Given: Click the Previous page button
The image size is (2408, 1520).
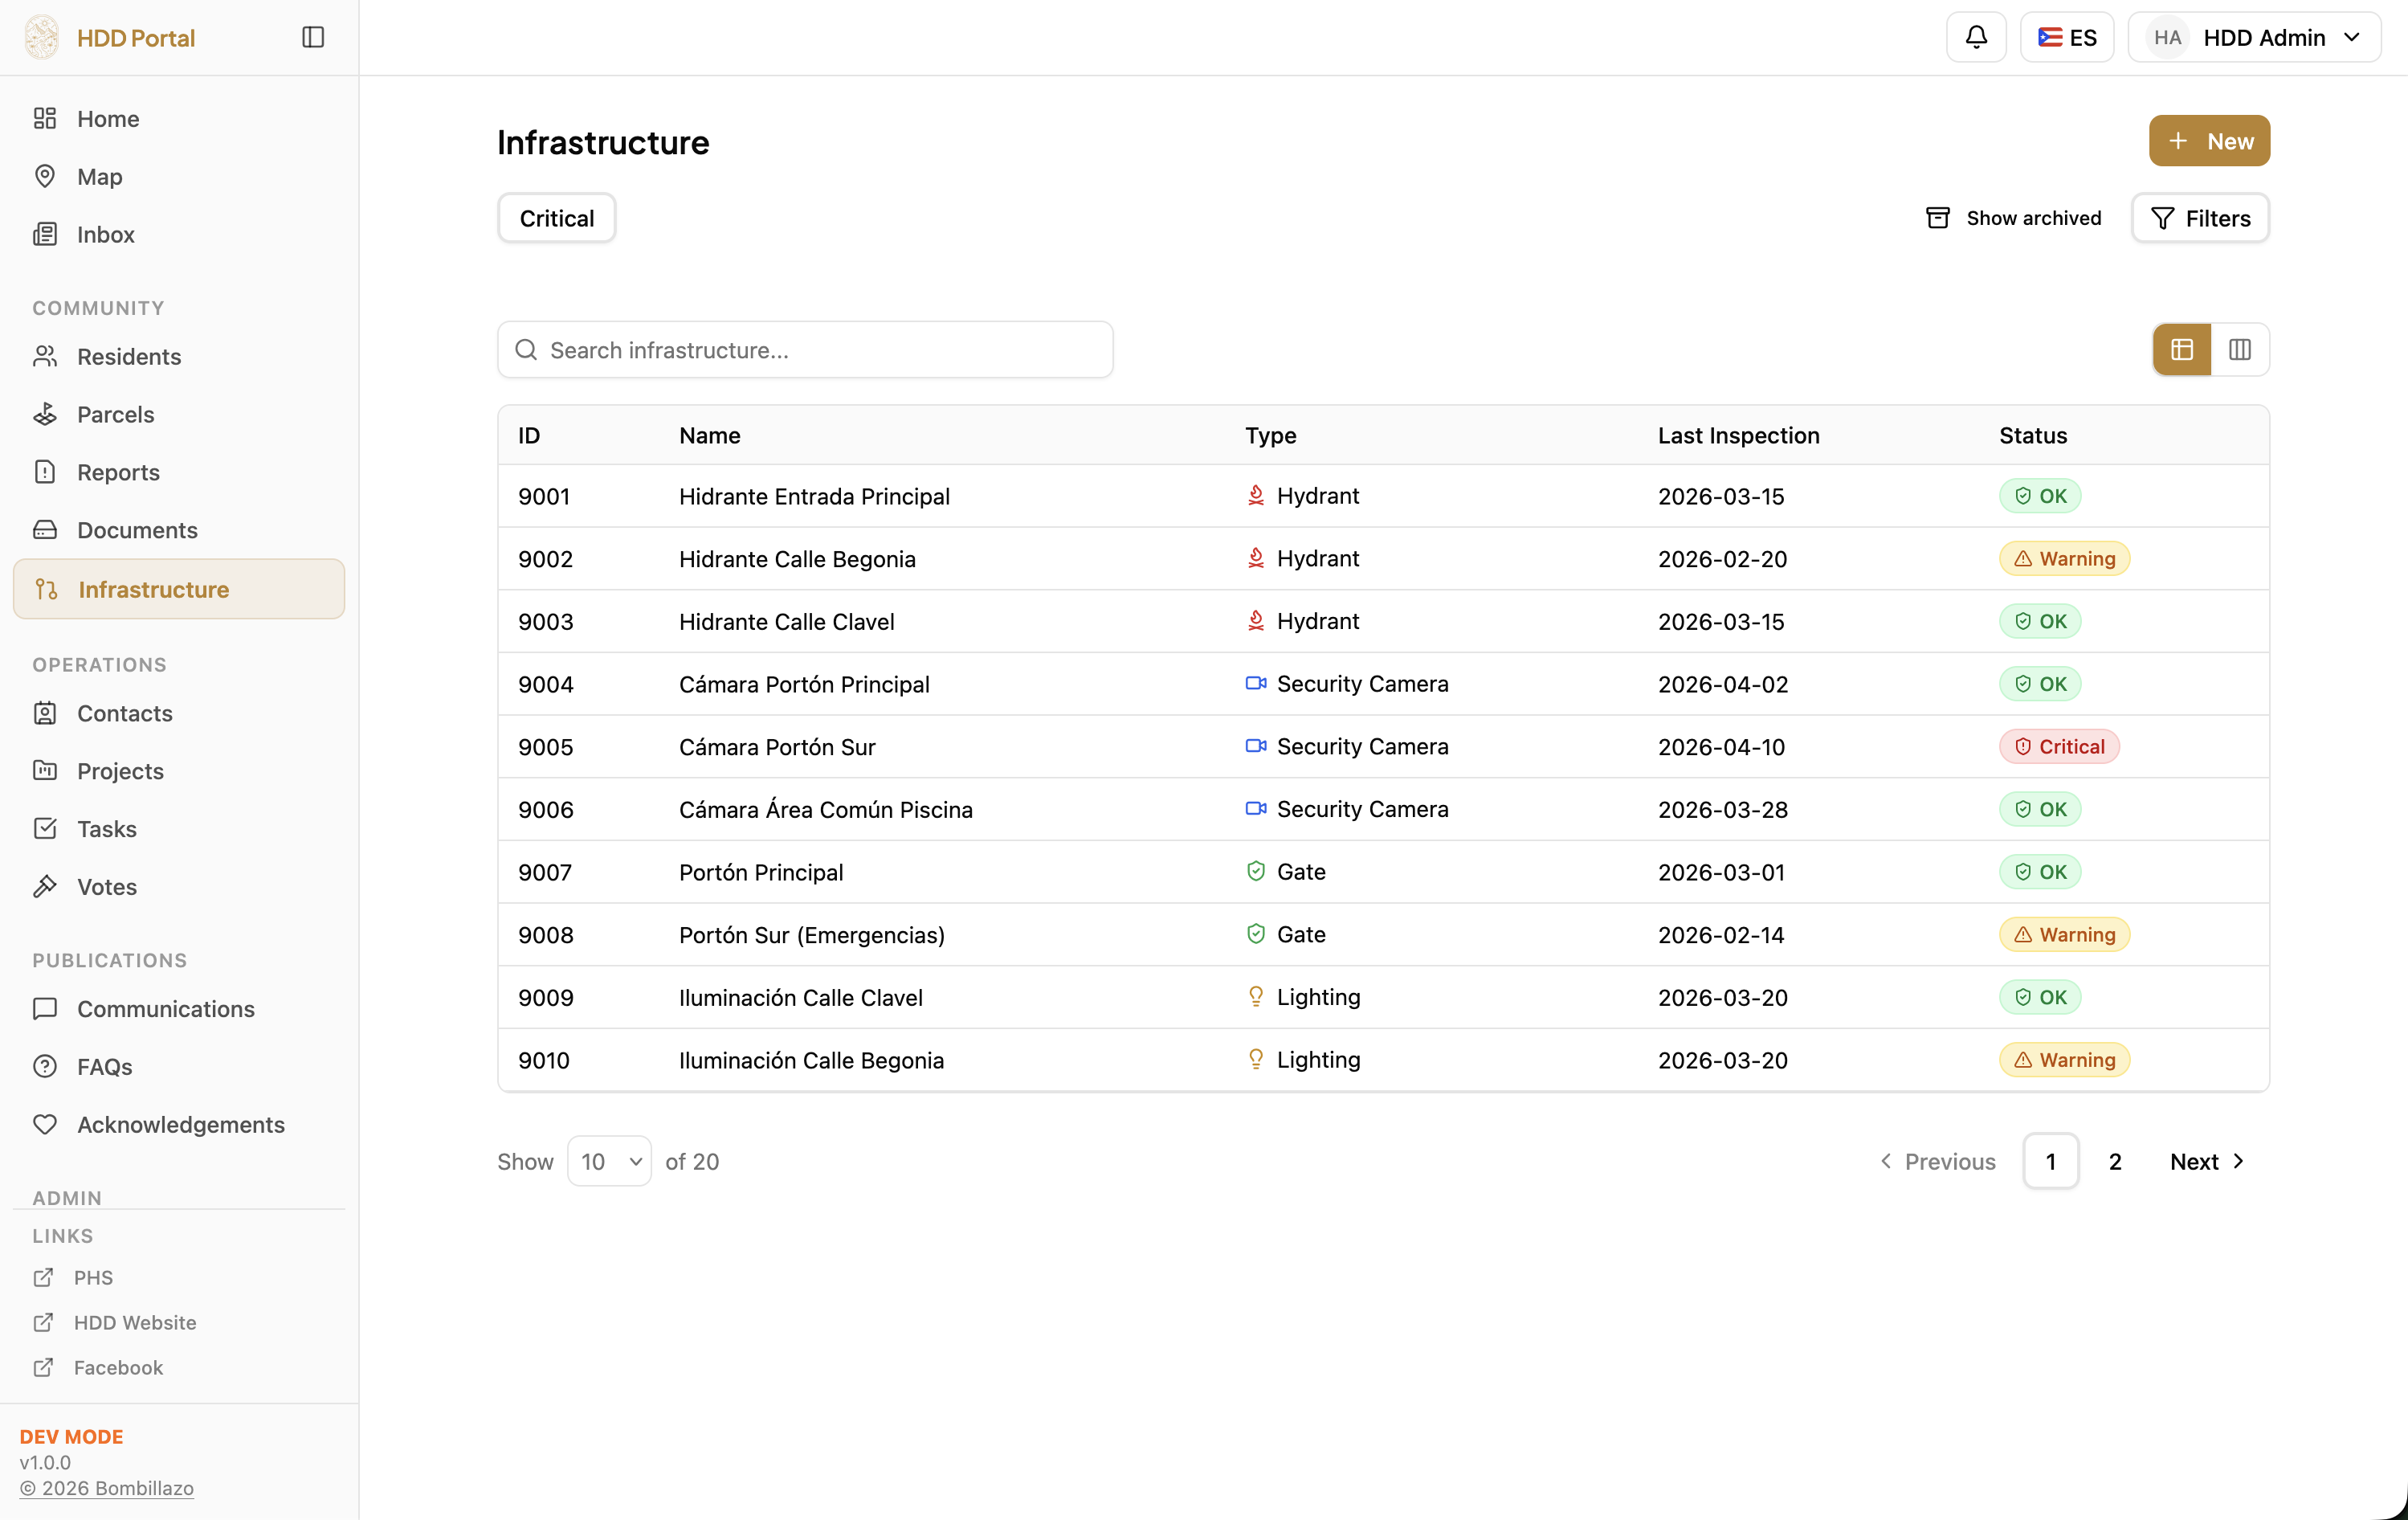Looking at the screenshot, I should pos(1938,1161).
